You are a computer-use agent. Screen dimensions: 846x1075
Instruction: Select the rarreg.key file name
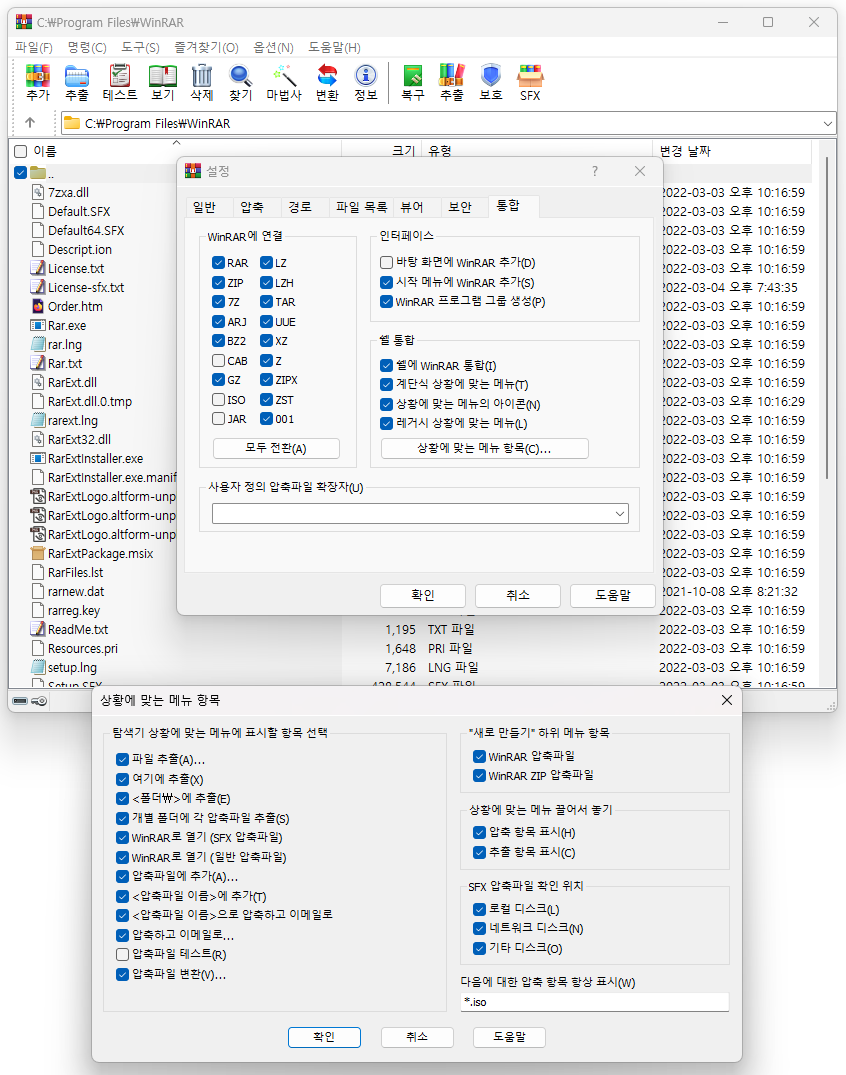(x=74, y=610)
